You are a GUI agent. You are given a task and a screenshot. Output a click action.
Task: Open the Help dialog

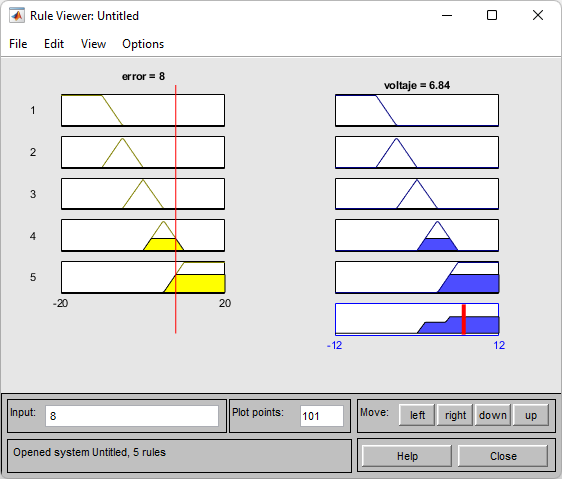coord(407,456)
